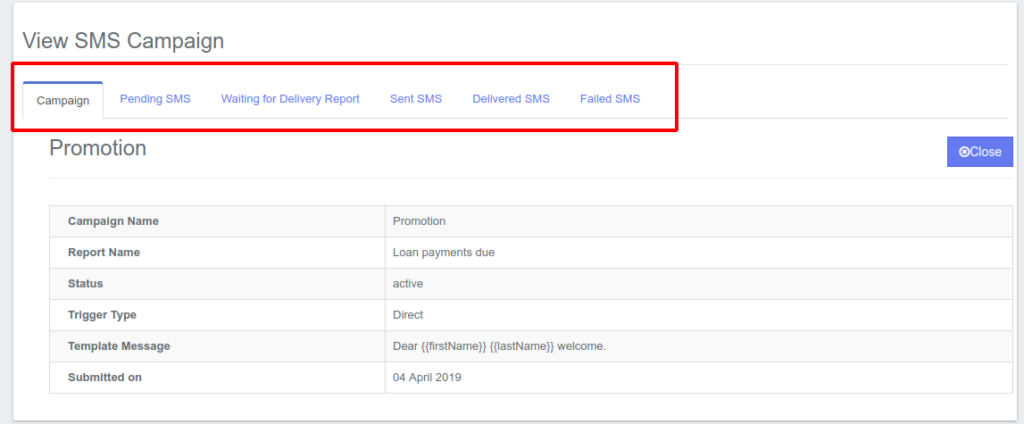The width and height of the screenshot is (1024, 424).
Task: Click the Status row label
Action: (x=85, y=284)
